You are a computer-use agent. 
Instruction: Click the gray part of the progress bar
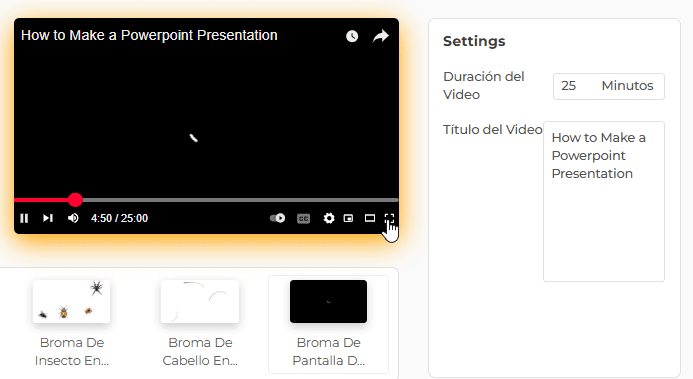[240, 200]
